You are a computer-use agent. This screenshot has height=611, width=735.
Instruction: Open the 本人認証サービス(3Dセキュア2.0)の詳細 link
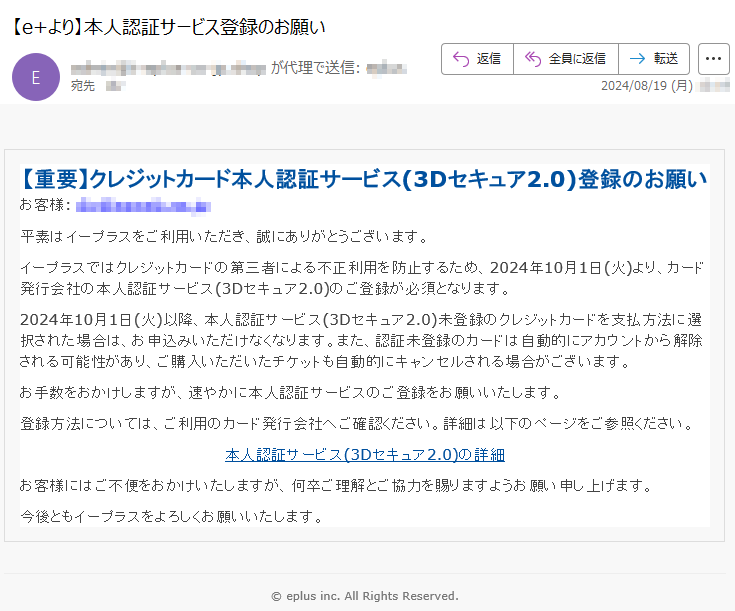point(365,454)
